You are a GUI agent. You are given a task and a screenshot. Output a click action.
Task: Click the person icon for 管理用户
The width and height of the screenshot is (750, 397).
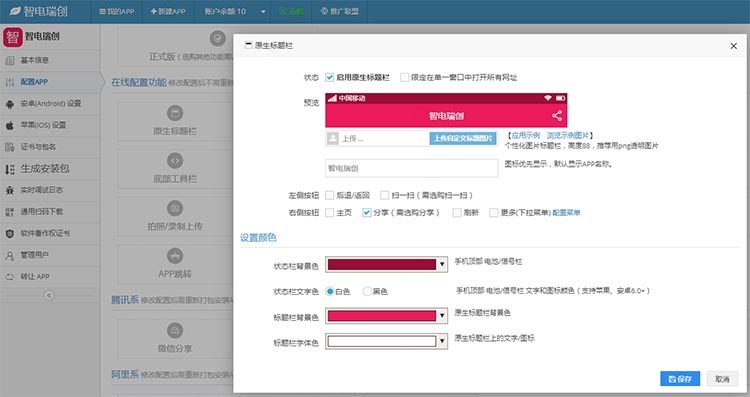click(x=10, y=255)
